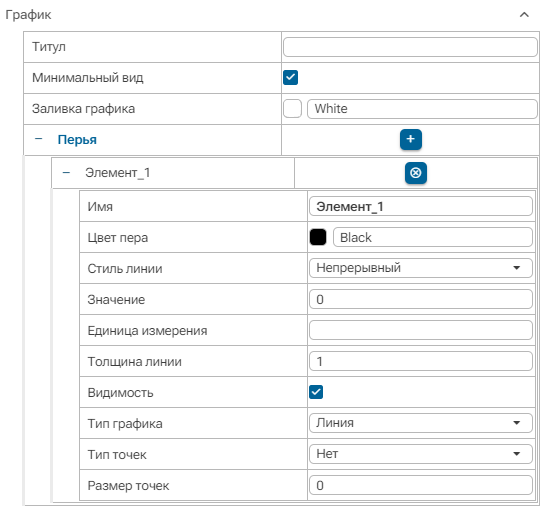This screenshot has width=540, height=508.
Task: Collapse the График section chevron
Action: click(x=524, y=15)
